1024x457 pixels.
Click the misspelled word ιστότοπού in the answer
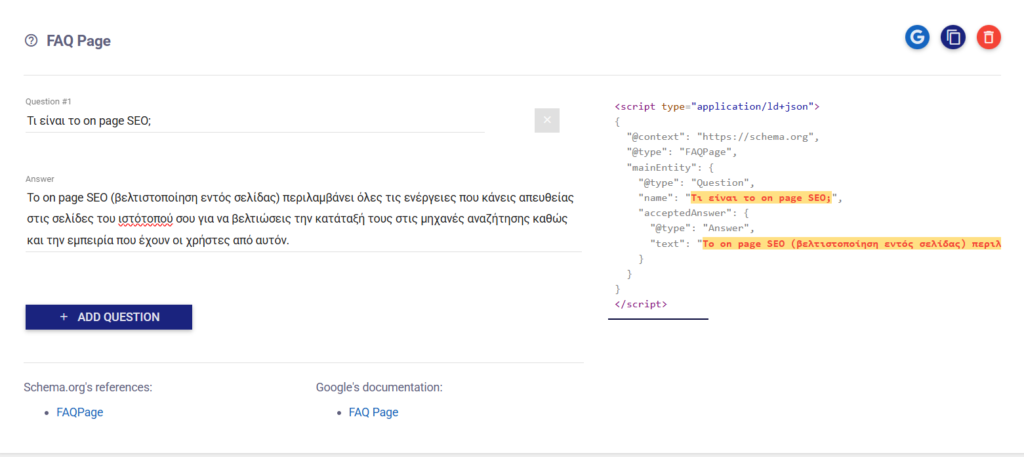(x=146, y=219)
